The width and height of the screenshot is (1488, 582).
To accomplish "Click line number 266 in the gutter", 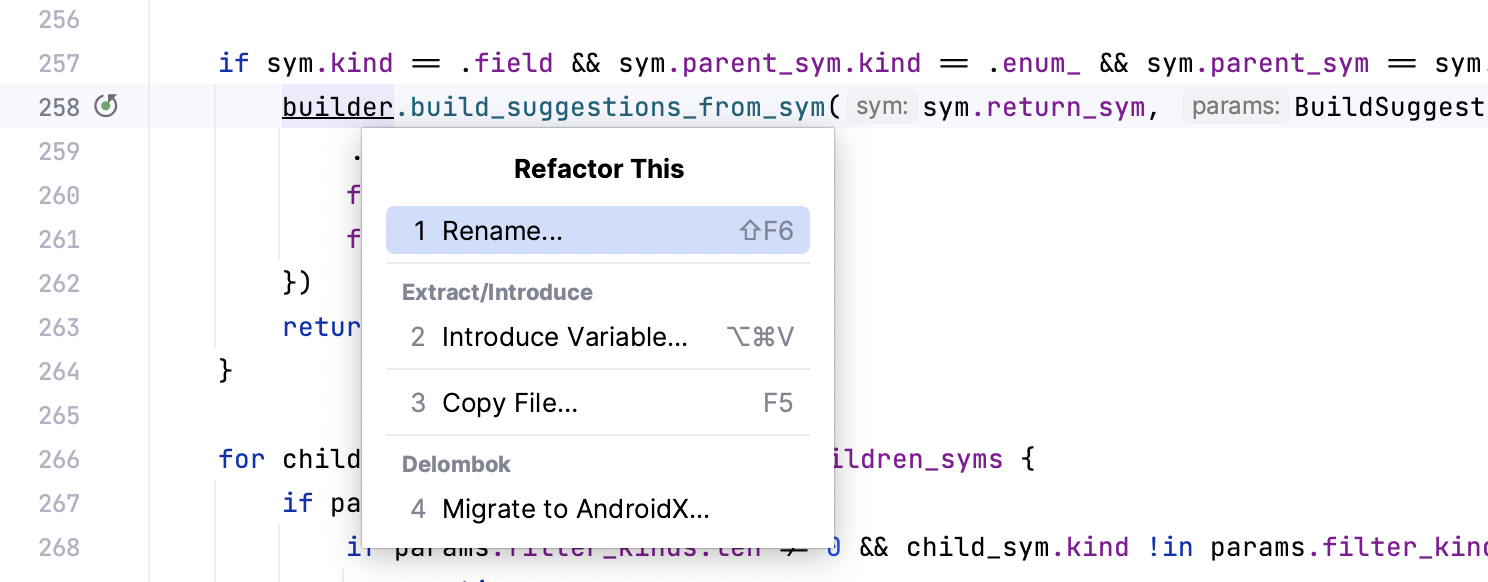I will click(58, 459).
